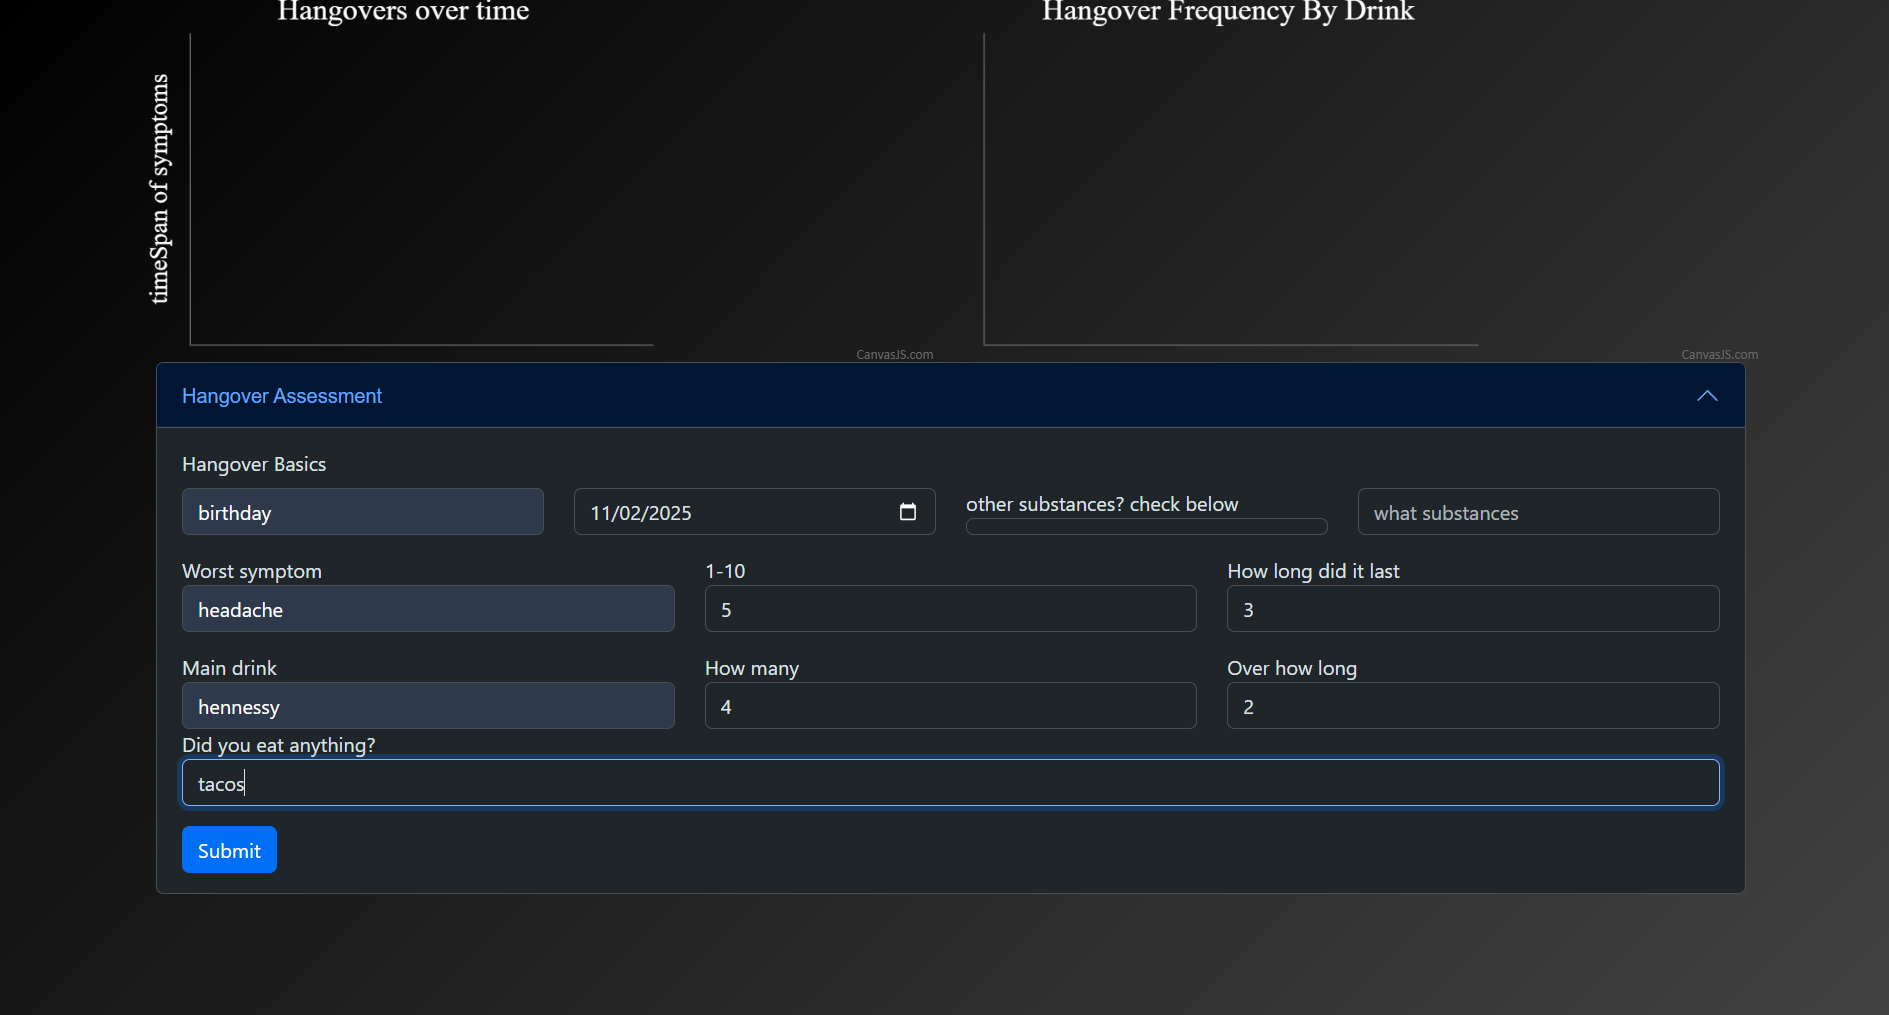Focus the How long did it last field
This screenshot has height=1015, width=1889.
(1472, 609)
